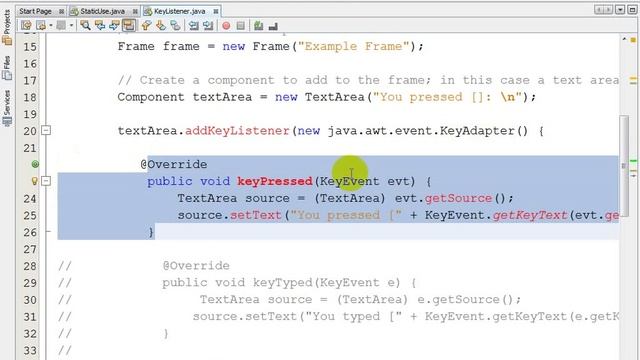Click the Find Selection magnifier icon

(x=85, y=25)
